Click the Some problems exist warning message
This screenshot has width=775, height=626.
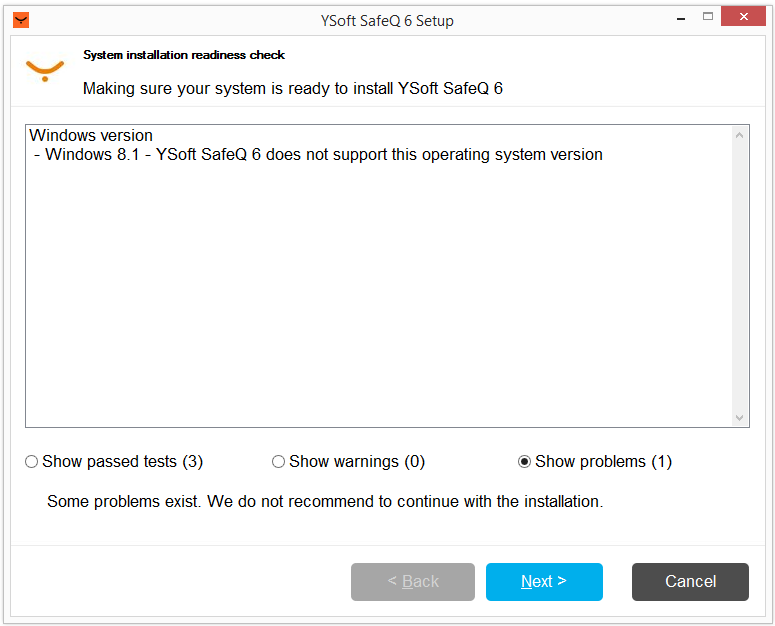(325, 501)
